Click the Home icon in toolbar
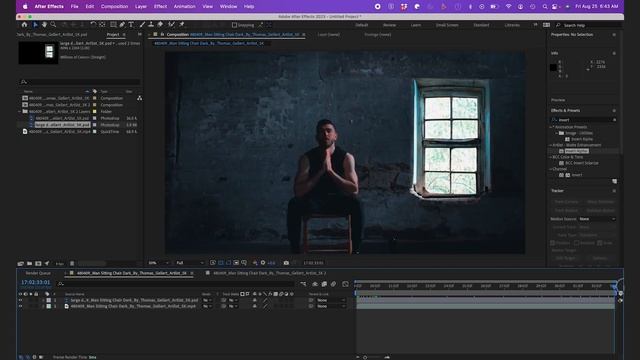The width and height of the screenshot is (640, 360). (24, 25)
